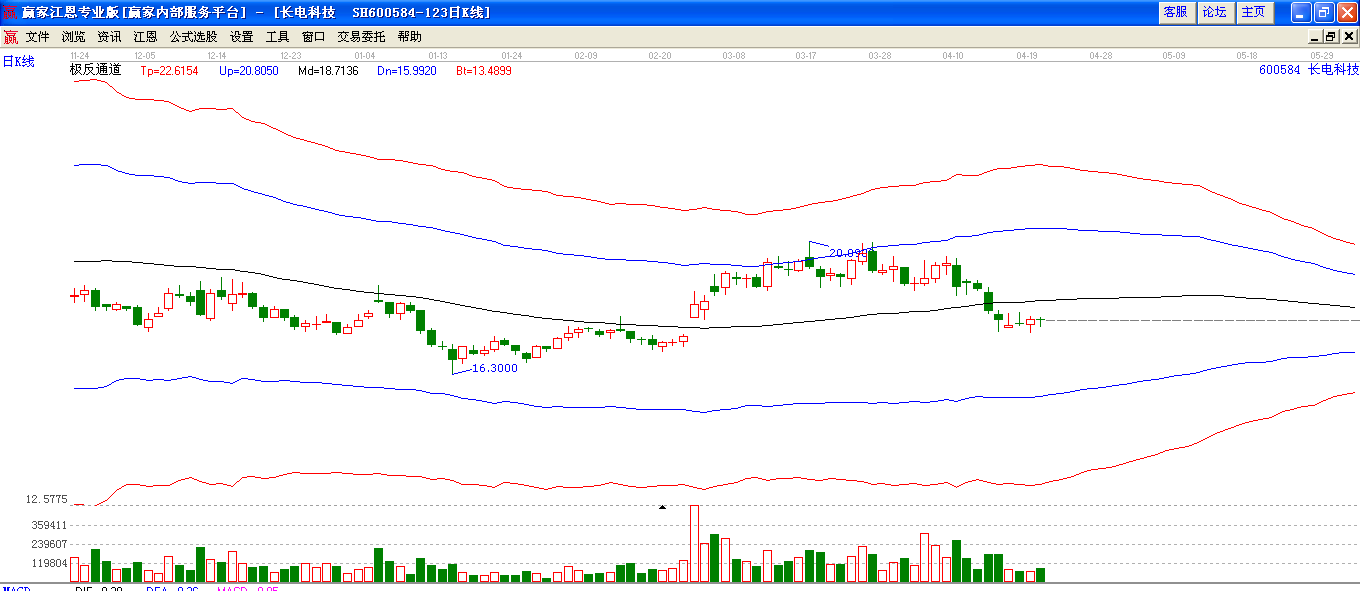
Task: Open the 窗口 menu
Action: pyautogui.click(x=313, y=37)
